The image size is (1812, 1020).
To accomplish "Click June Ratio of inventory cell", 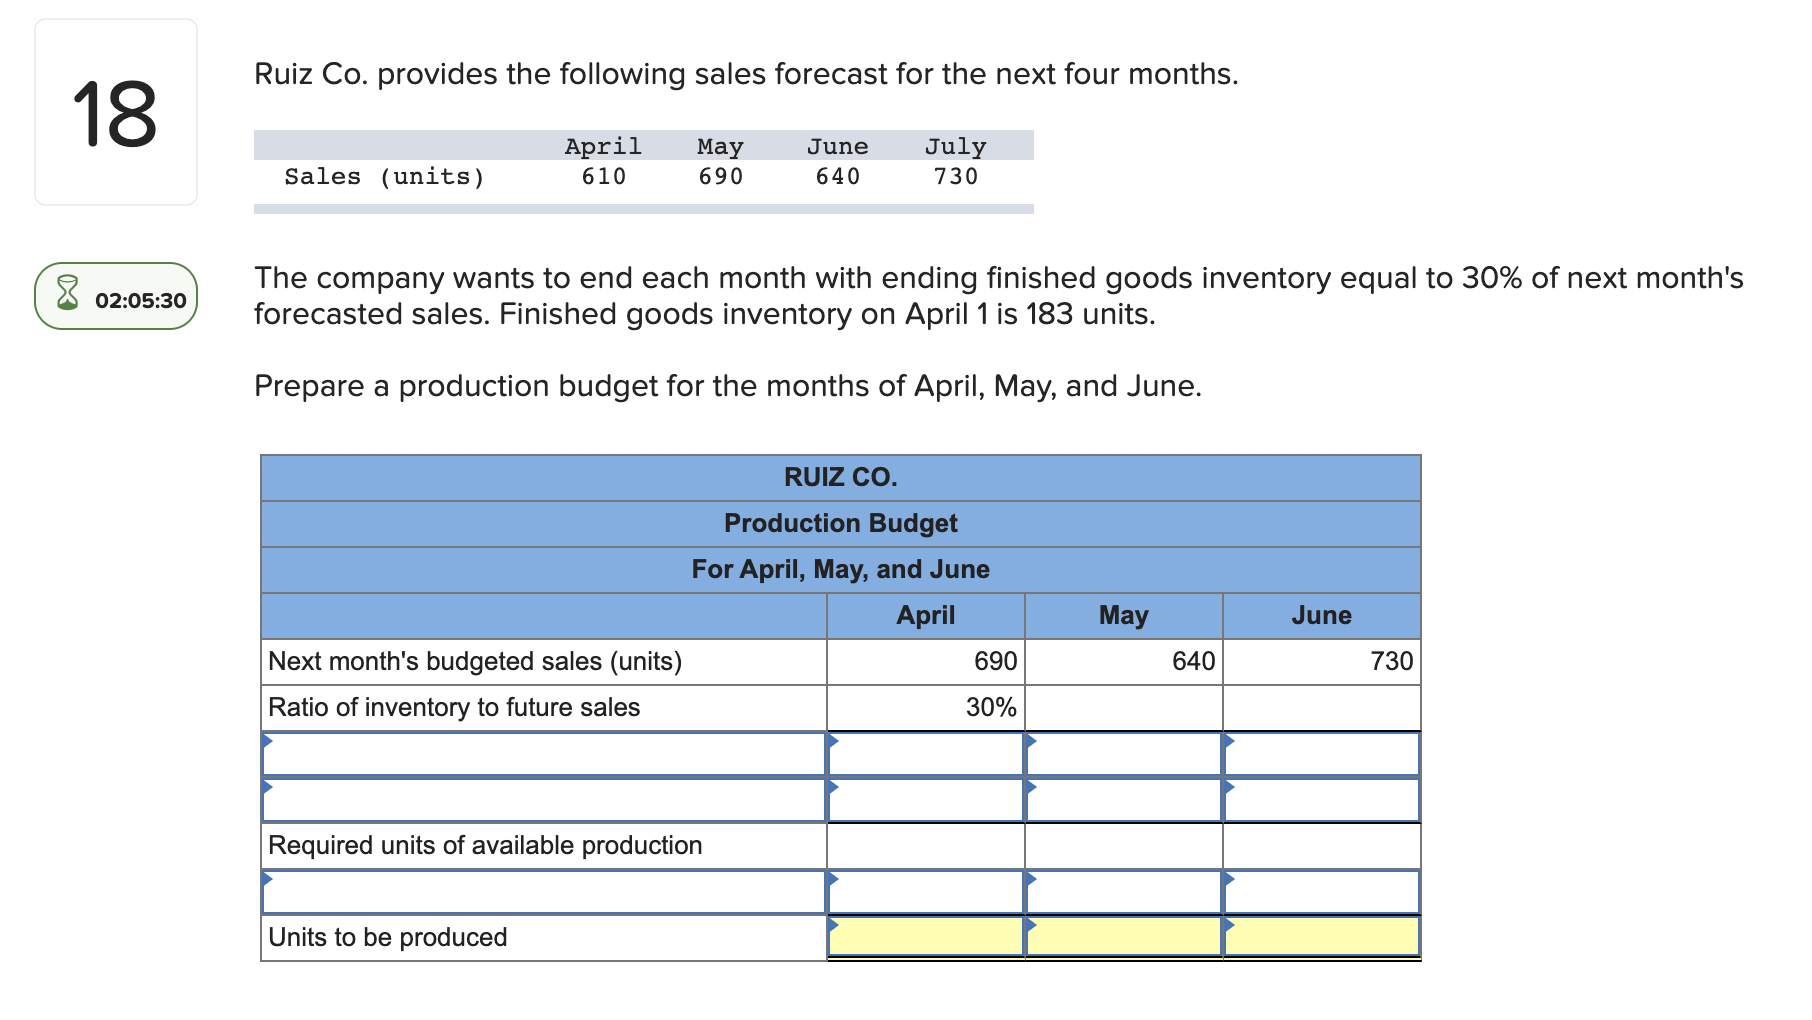I will click(x=1322, y=708).
